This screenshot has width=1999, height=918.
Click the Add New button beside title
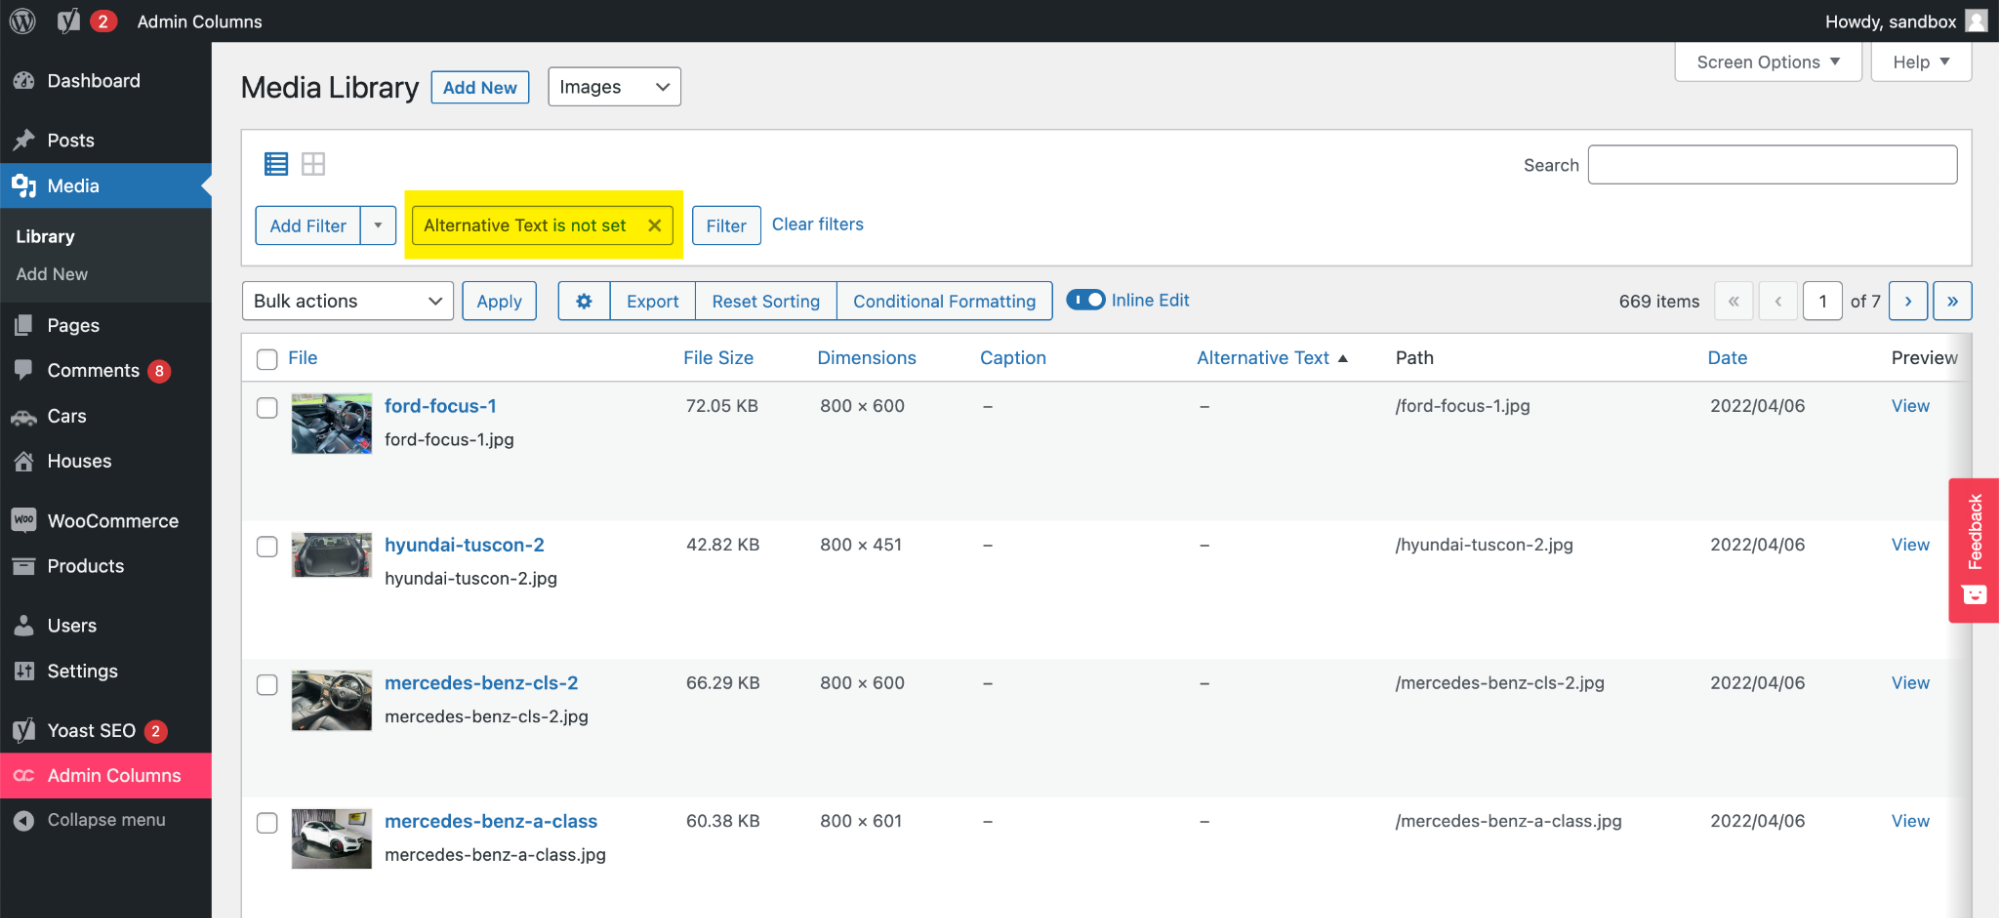[x=480, y=88]
